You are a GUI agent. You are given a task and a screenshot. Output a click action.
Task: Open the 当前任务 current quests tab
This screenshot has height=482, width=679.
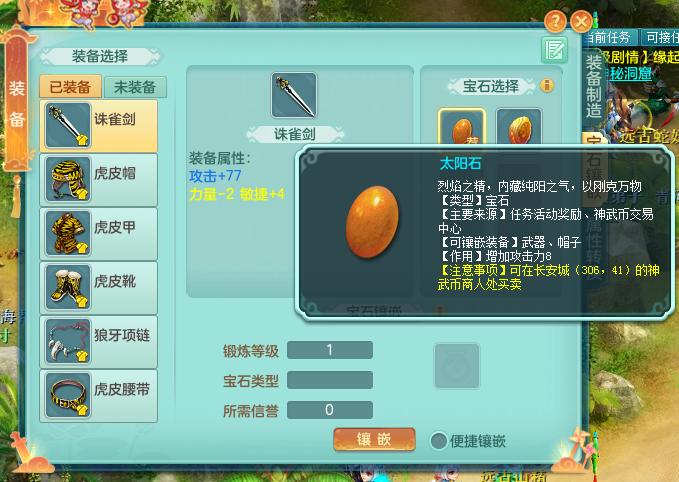coord(611,38)
